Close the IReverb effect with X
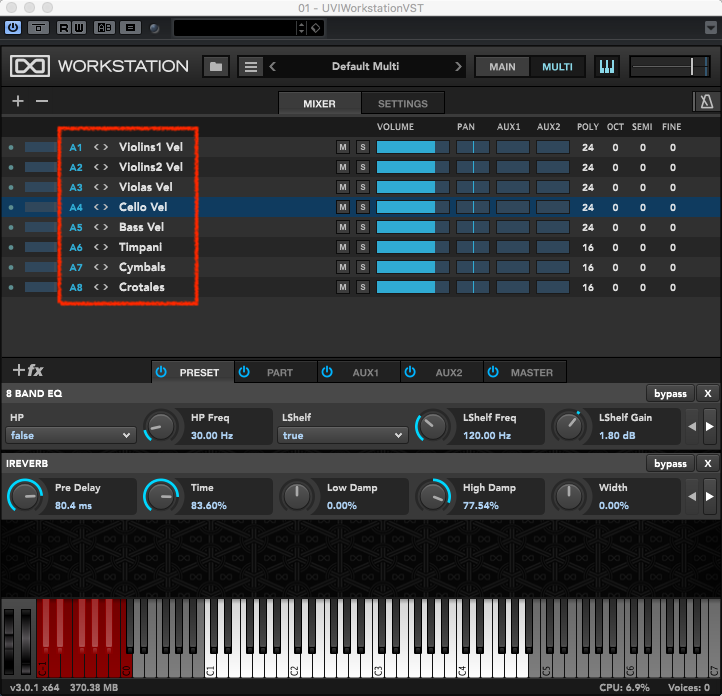Screen dimensions: 722x696 708,464
